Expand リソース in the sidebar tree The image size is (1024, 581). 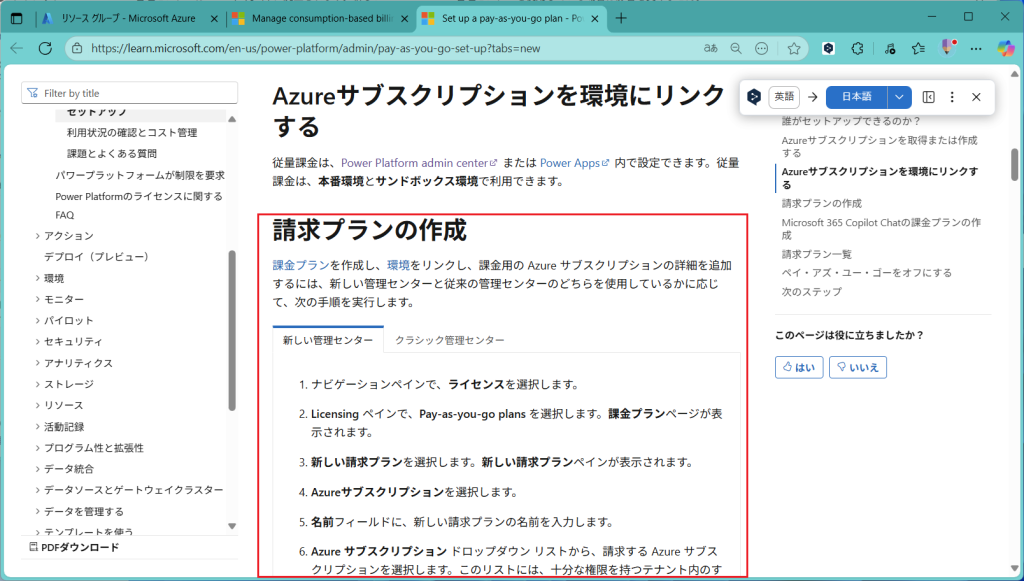click(37, 405)
